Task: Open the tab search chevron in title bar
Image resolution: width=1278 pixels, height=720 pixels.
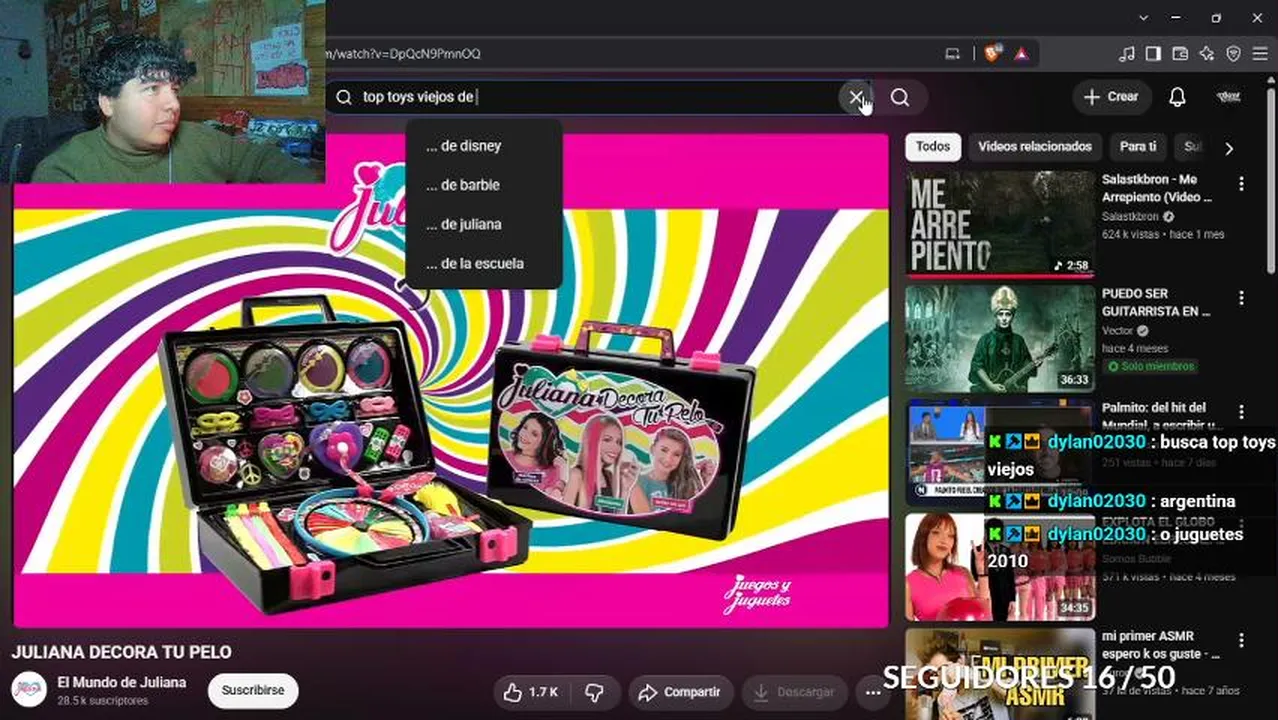Action: click(1144, 17)
